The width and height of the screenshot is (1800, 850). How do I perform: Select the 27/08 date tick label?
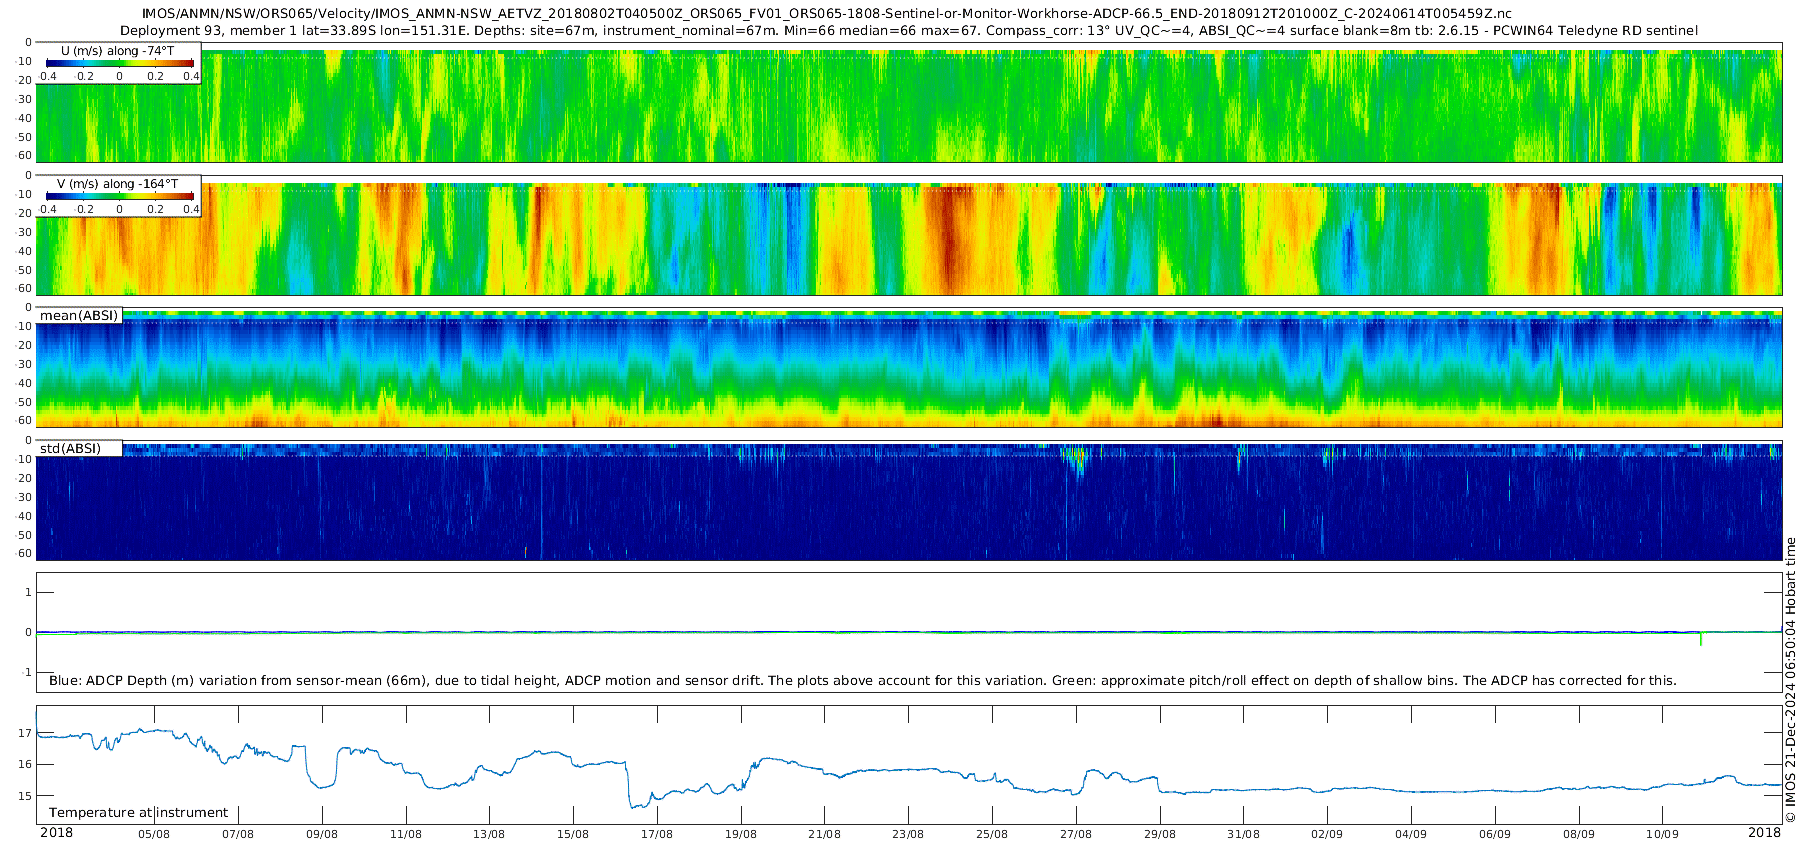pyautogui.click(x=1076, y=834)
